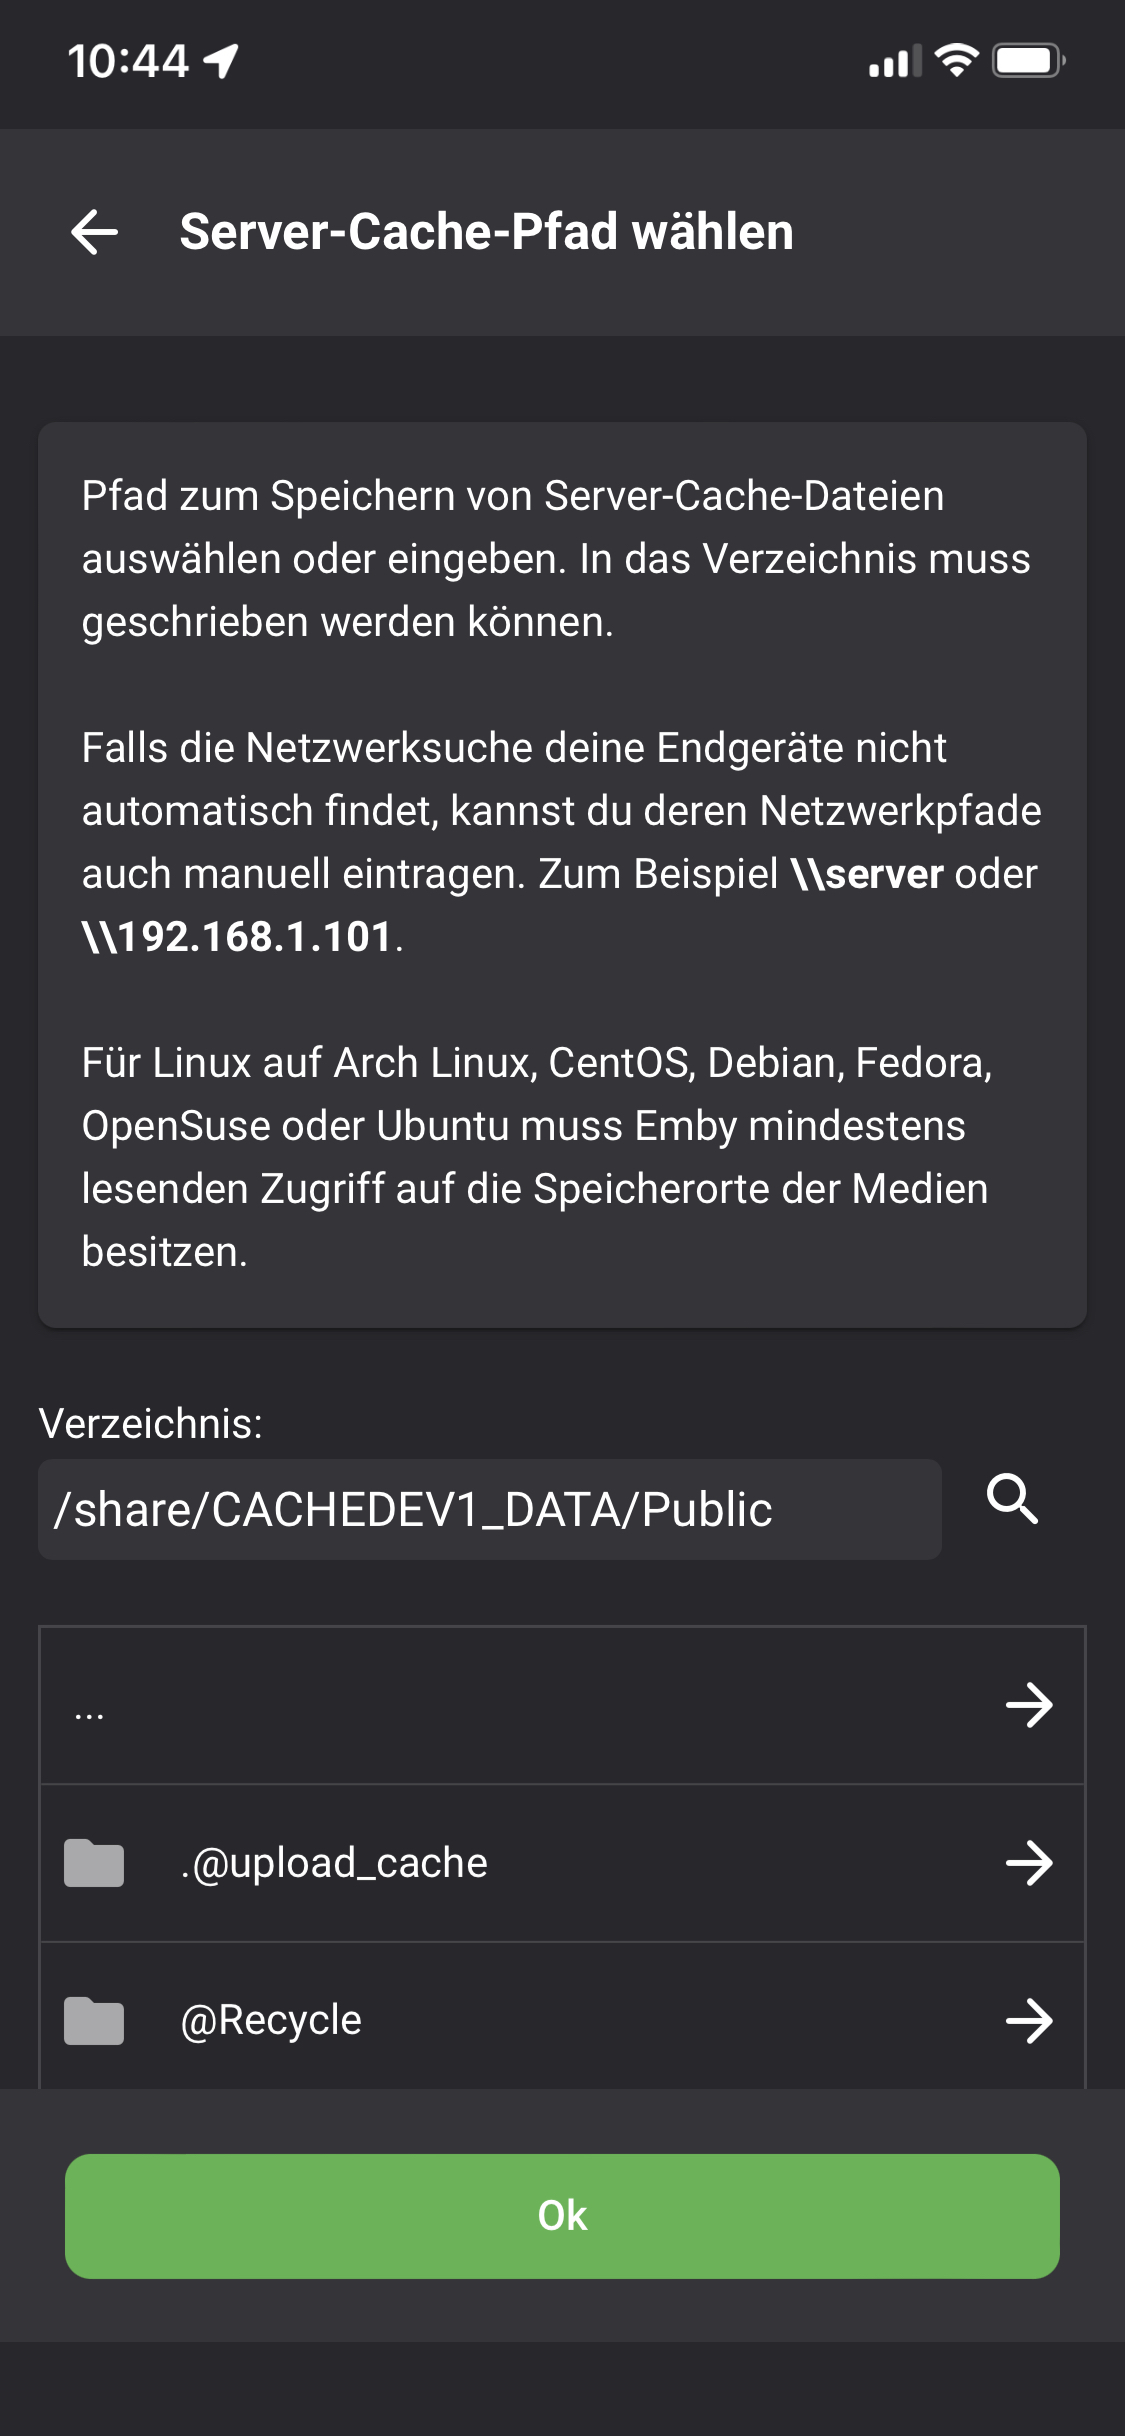Expand @Recycle using its right arrow
This screenshot has width=1125, height=2436.
pyautogui.click(x=1029, y=2021)
